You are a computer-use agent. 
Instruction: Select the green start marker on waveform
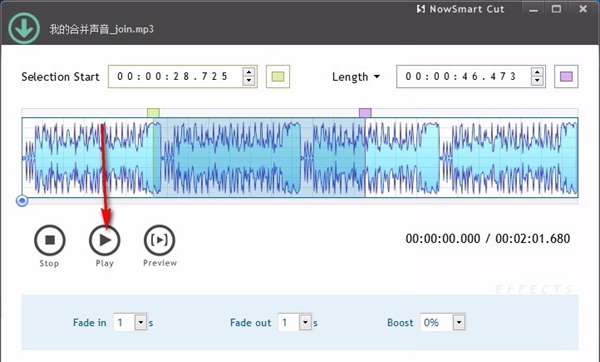[x=153, y=113]
